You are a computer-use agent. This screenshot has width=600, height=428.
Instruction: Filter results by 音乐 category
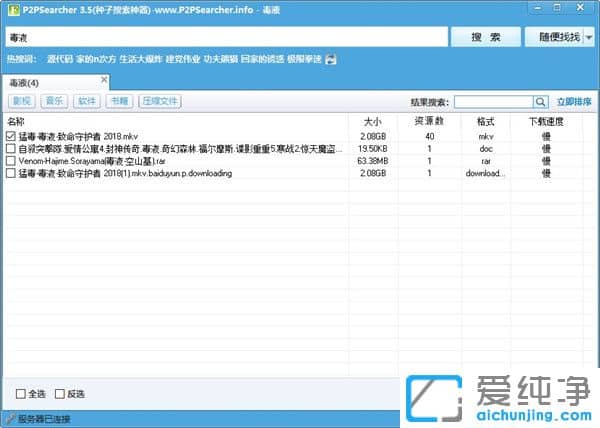[x=54, y=101]
